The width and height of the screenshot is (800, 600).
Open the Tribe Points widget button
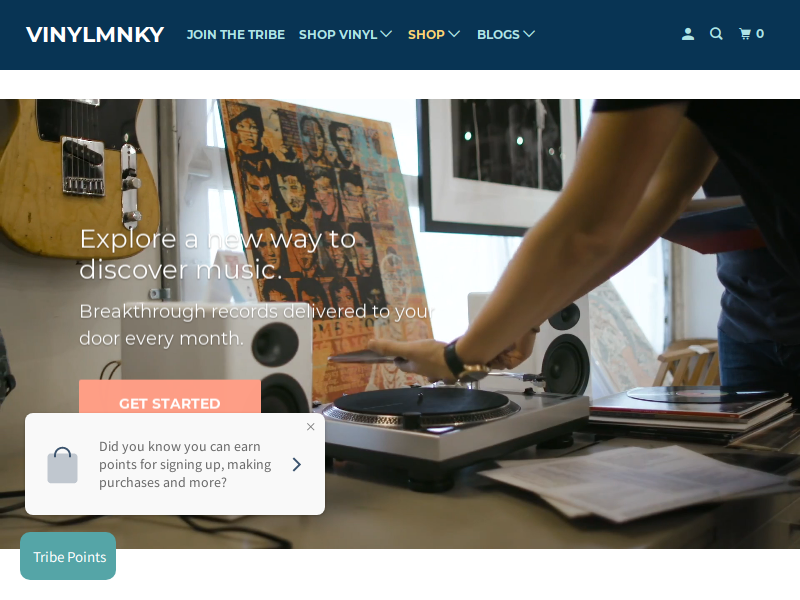(x=68, y=556)
